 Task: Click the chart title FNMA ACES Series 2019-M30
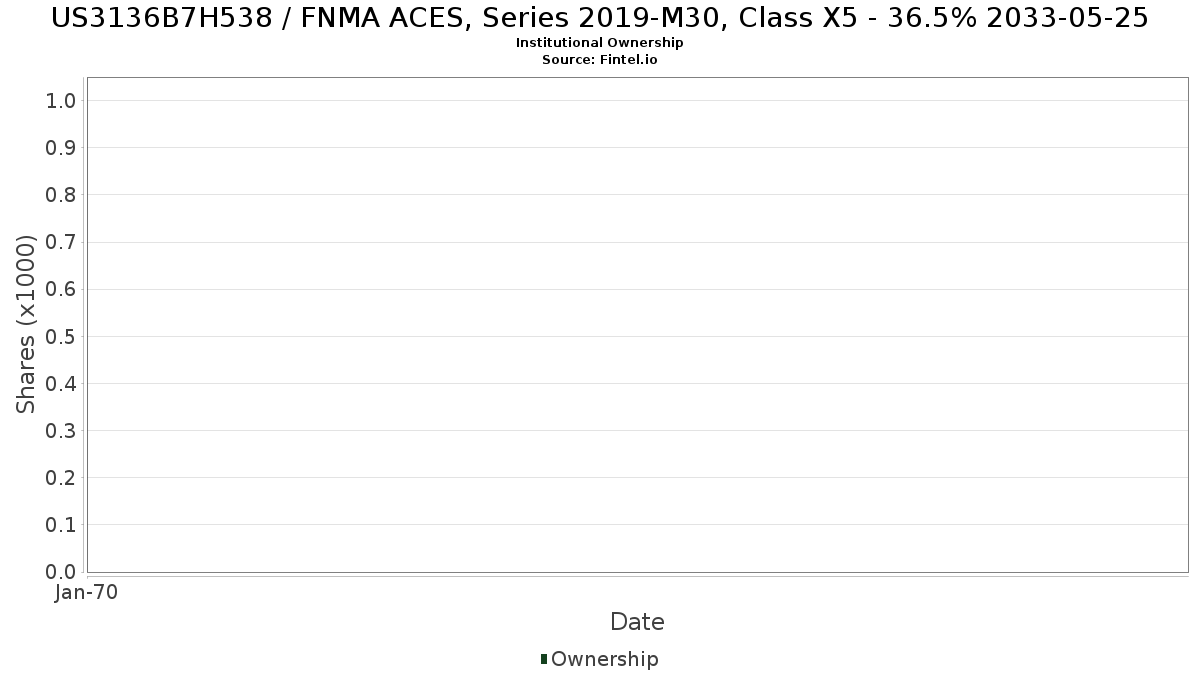(x=599, y=18)
